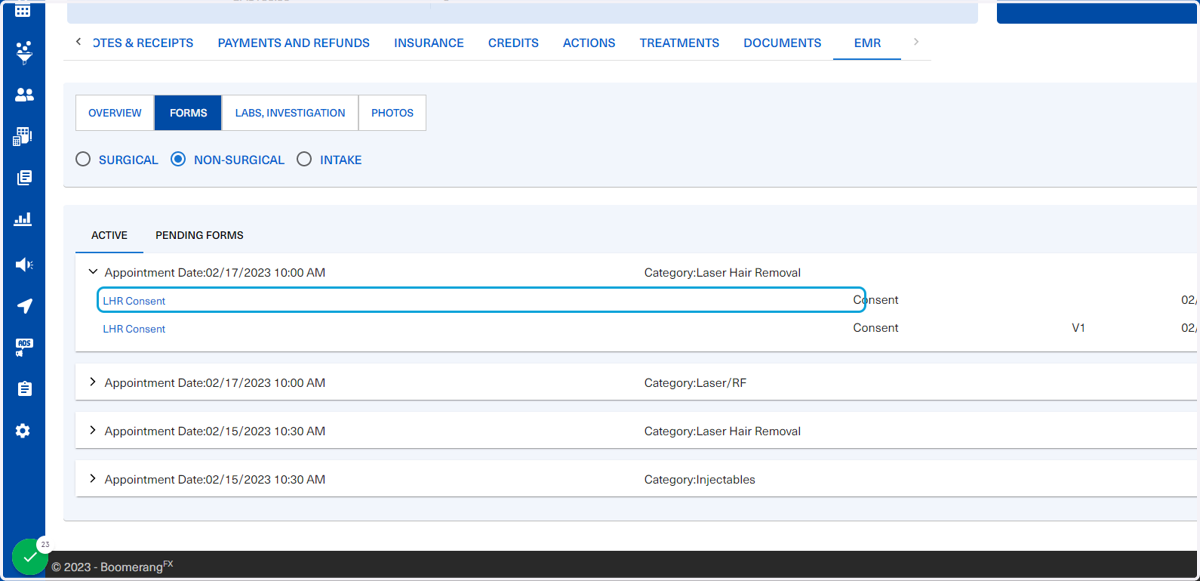
Task: Show the PENDING FORMS tab
Action: point(199,236)
